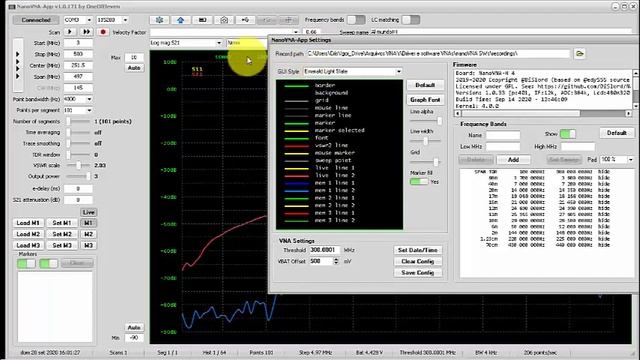640x360 pixels.
Task: Click the e-delay (ns) input field
Action: (x=78, y=189)
